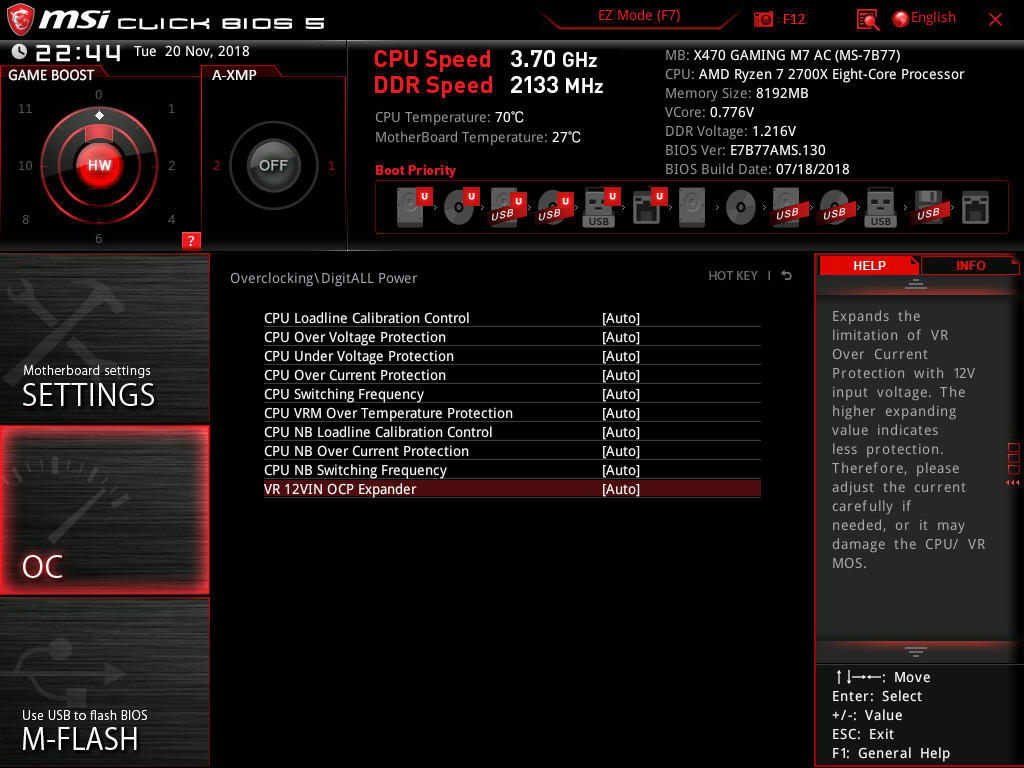Open the OC overclocking section
The width and height of the screenshot is (1024, 768).
click(x=104, y=510)
